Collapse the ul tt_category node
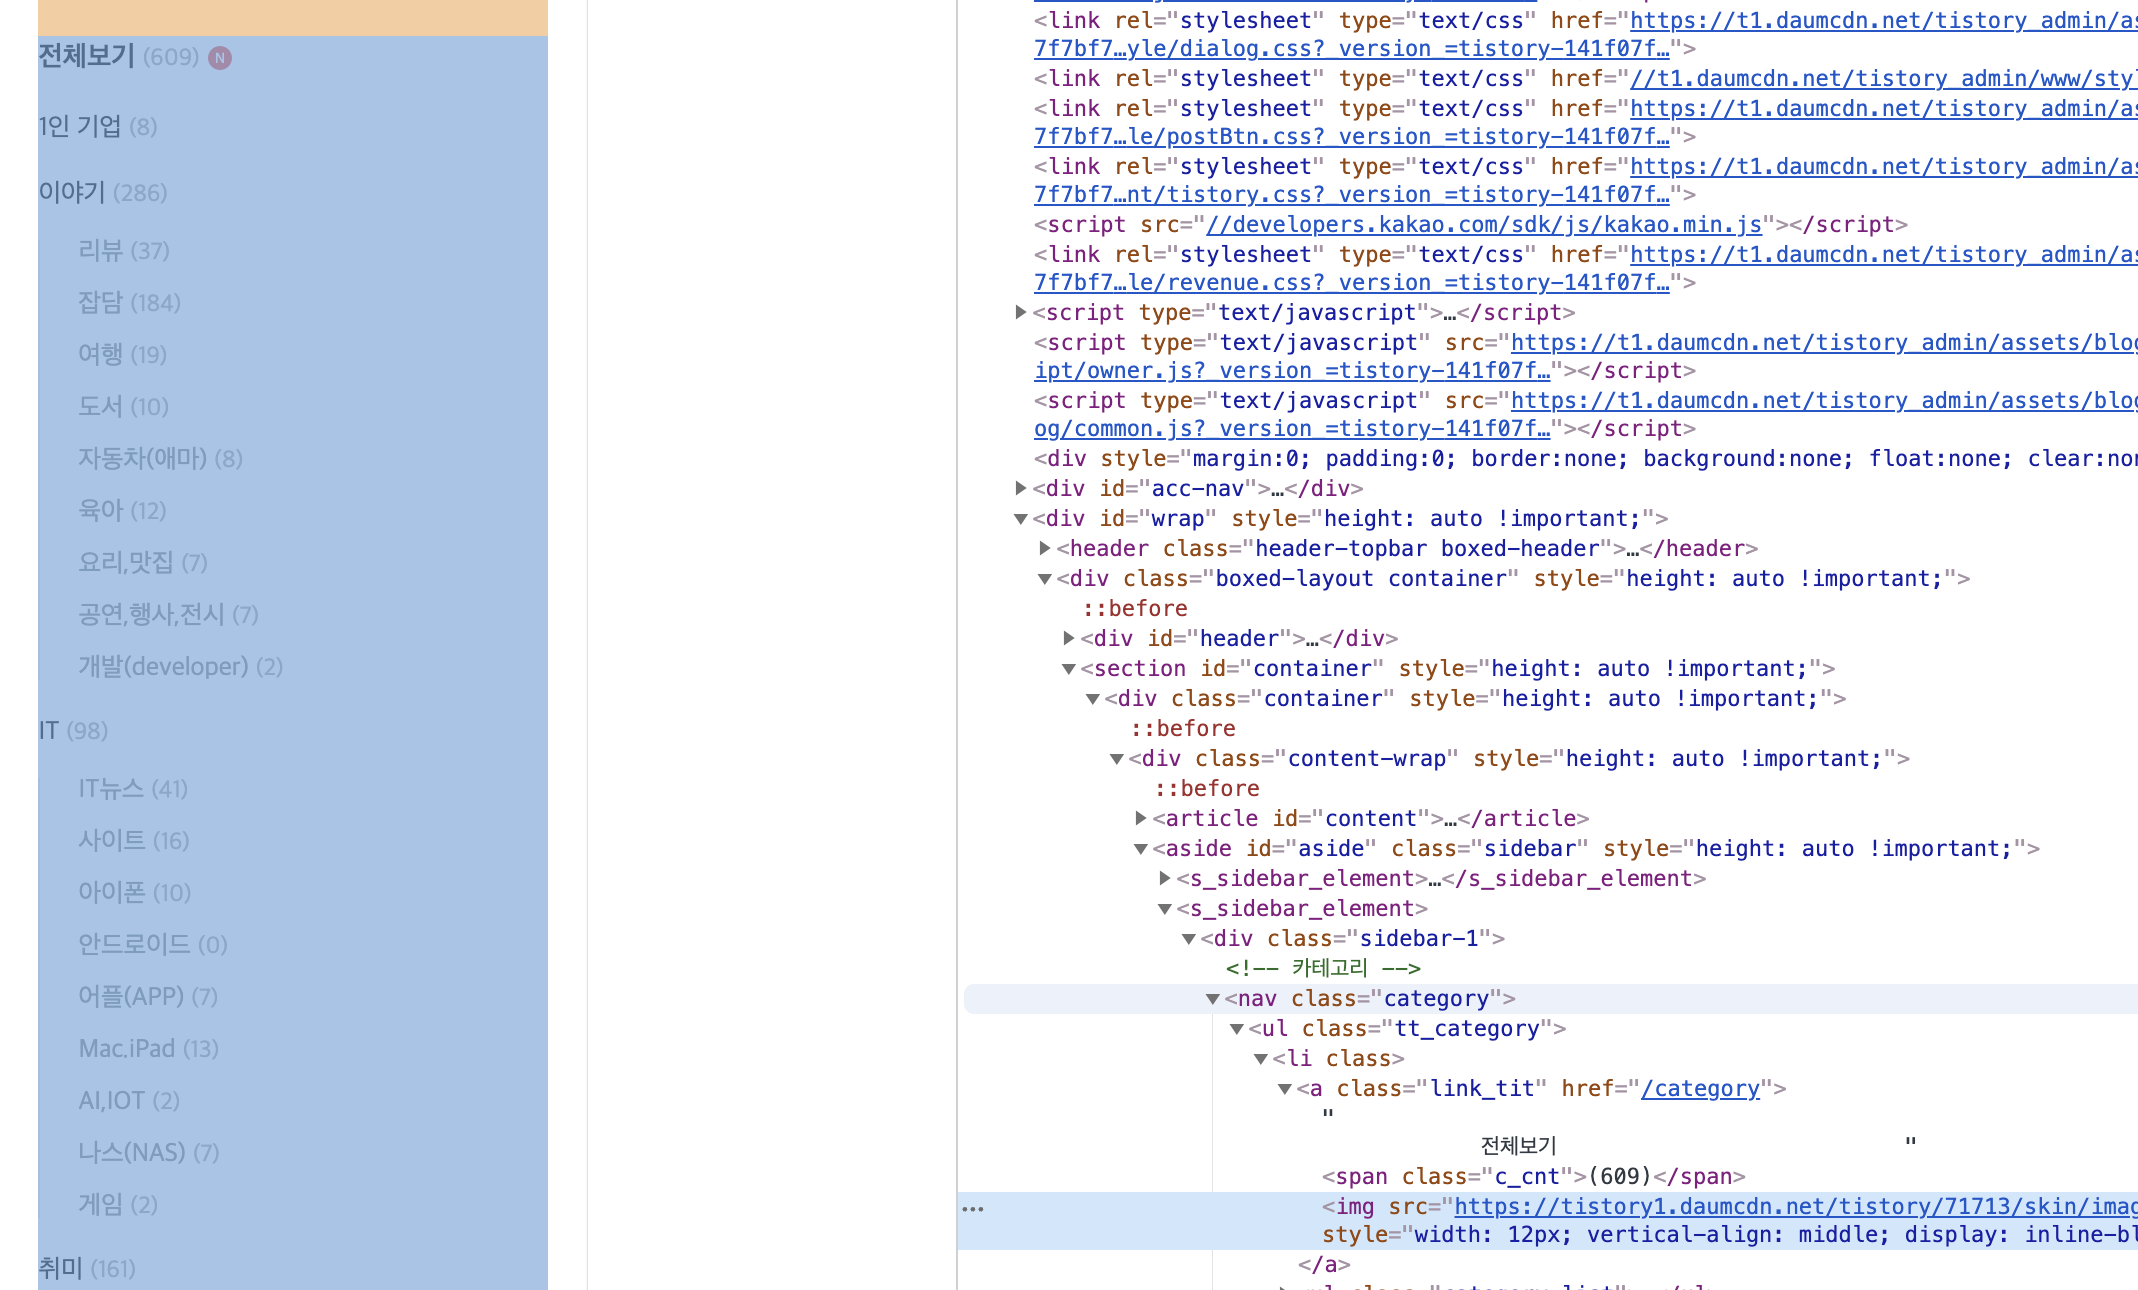This screenshot has height=1290, width=2138. pos(1236,1028)
